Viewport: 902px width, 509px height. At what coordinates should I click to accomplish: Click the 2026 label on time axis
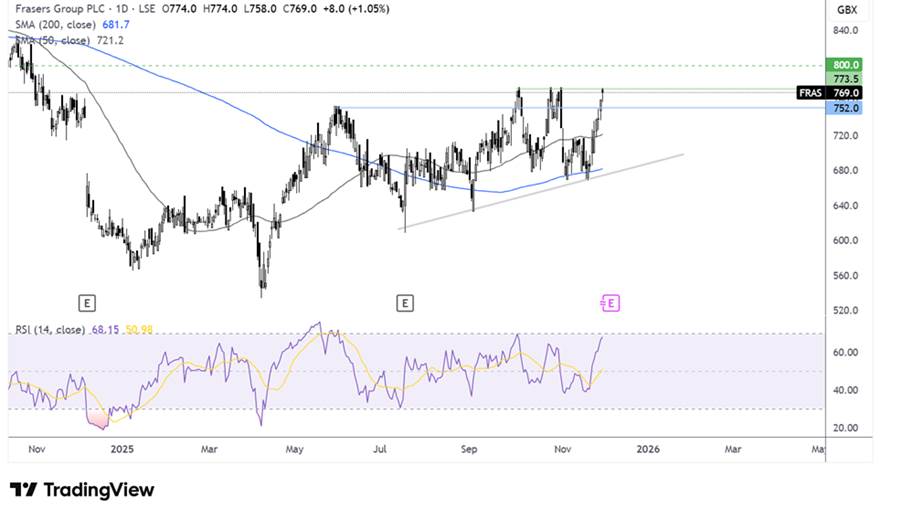[648, 449]
